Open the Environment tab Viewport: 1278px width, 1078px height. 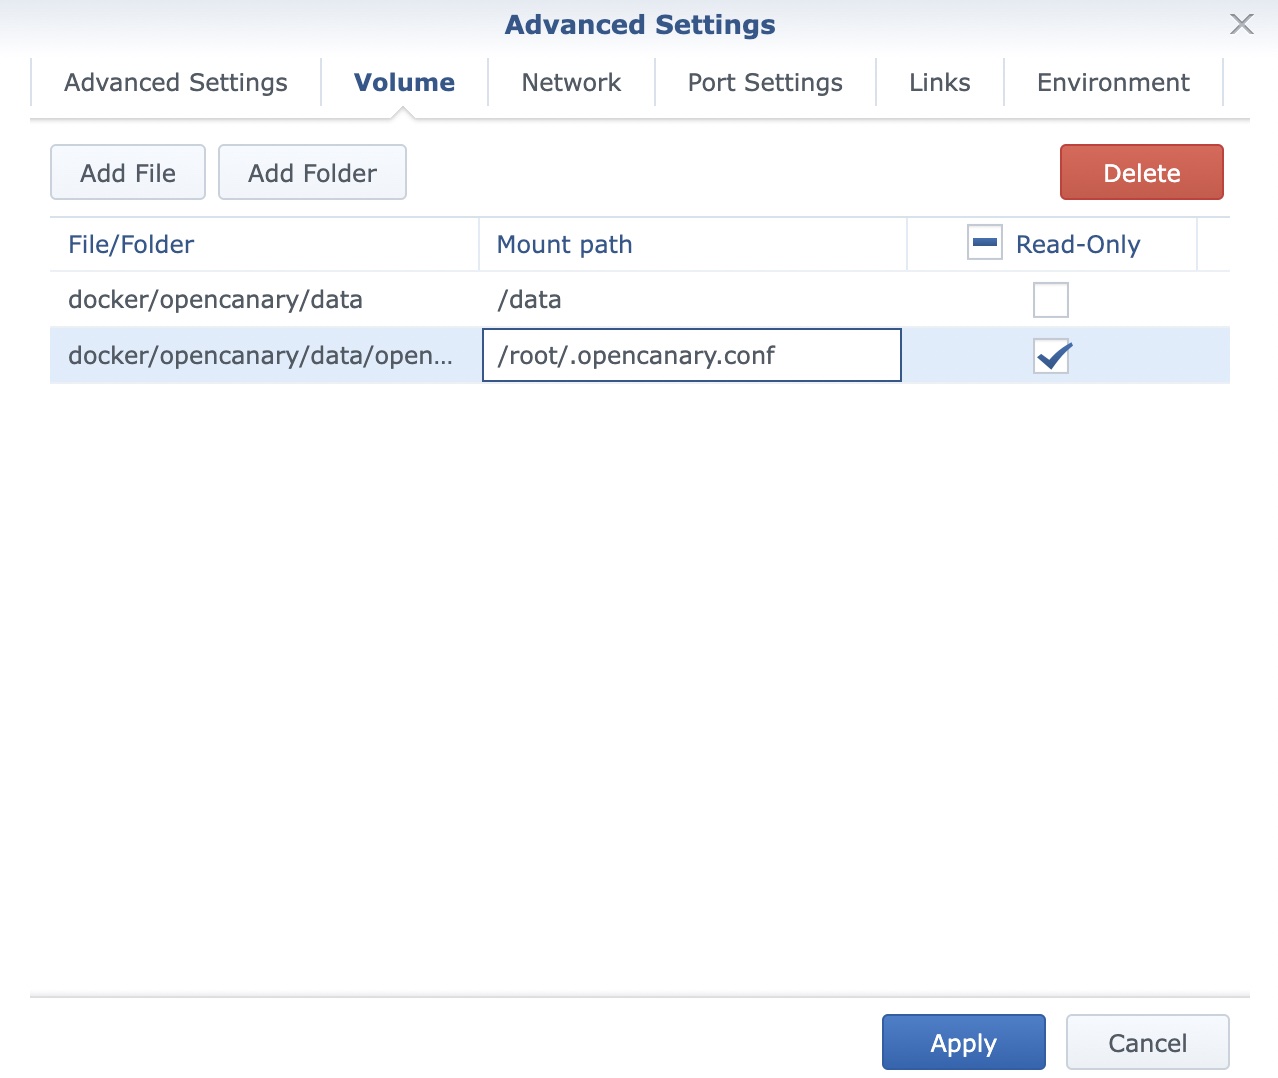pyautogui.click(x=1113, y=82)
